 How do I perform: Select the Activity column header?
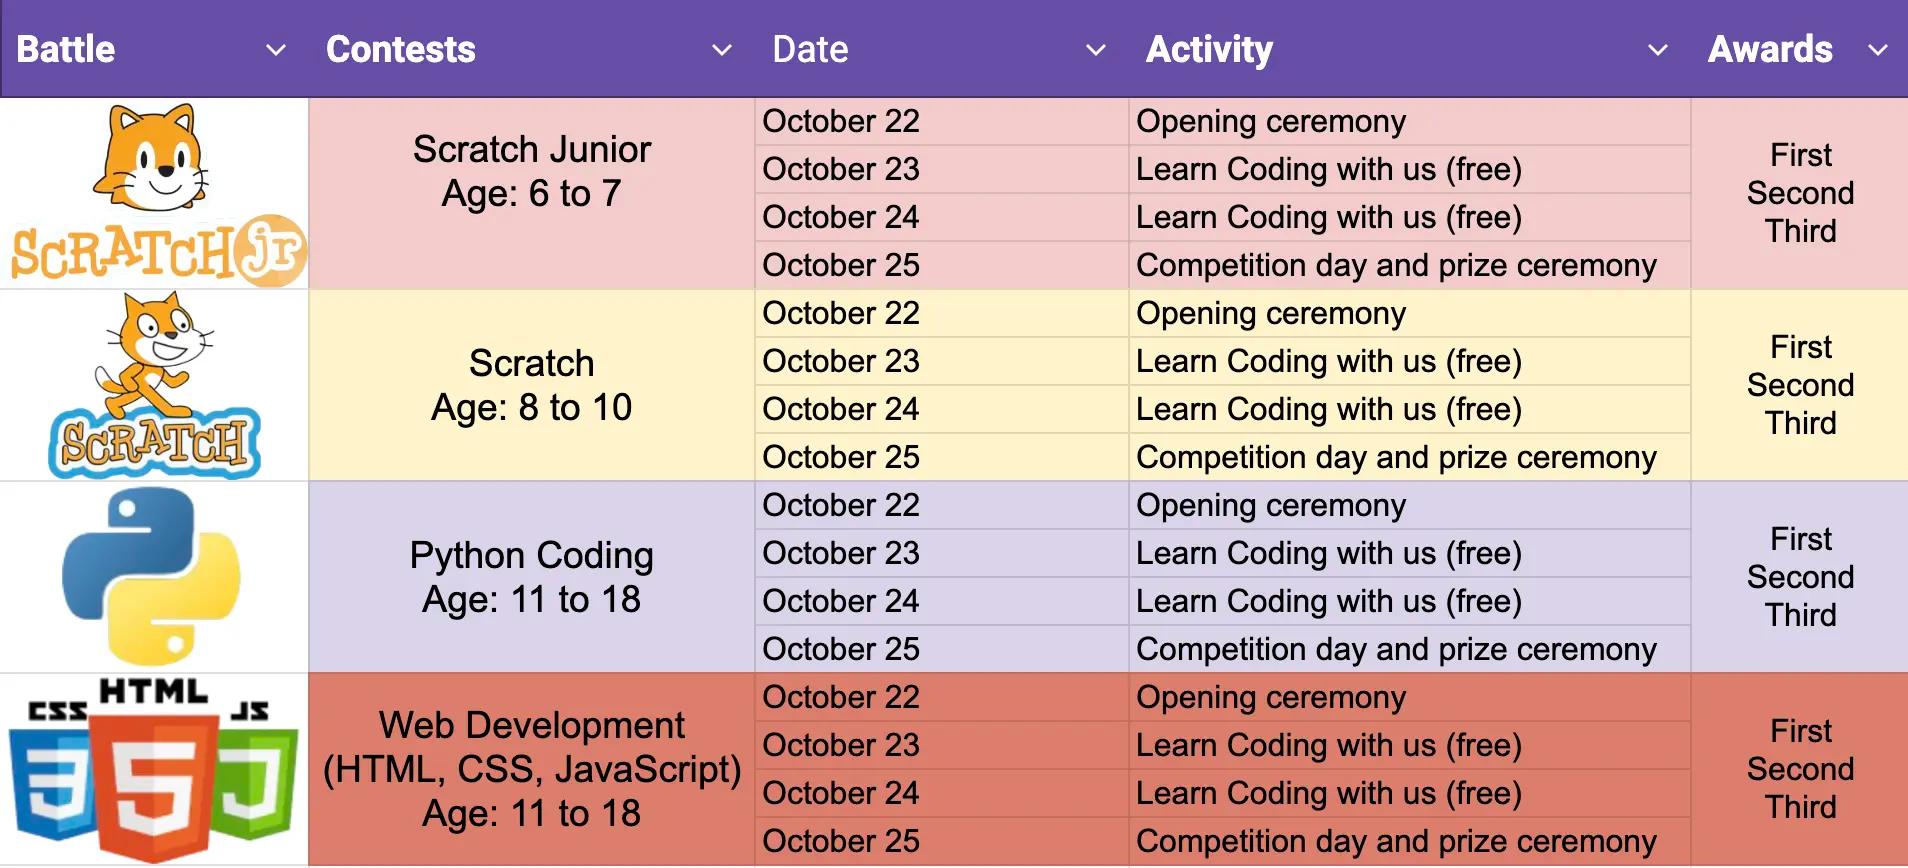coord(1210,50)
